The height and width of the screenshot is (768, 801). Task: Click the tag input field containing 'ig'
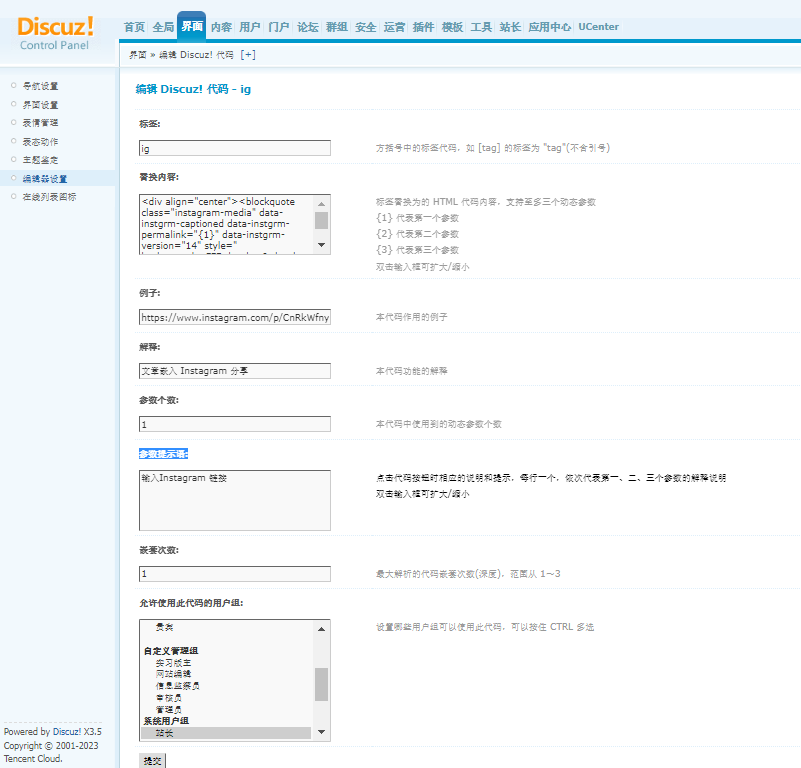[x=235, y=148]
